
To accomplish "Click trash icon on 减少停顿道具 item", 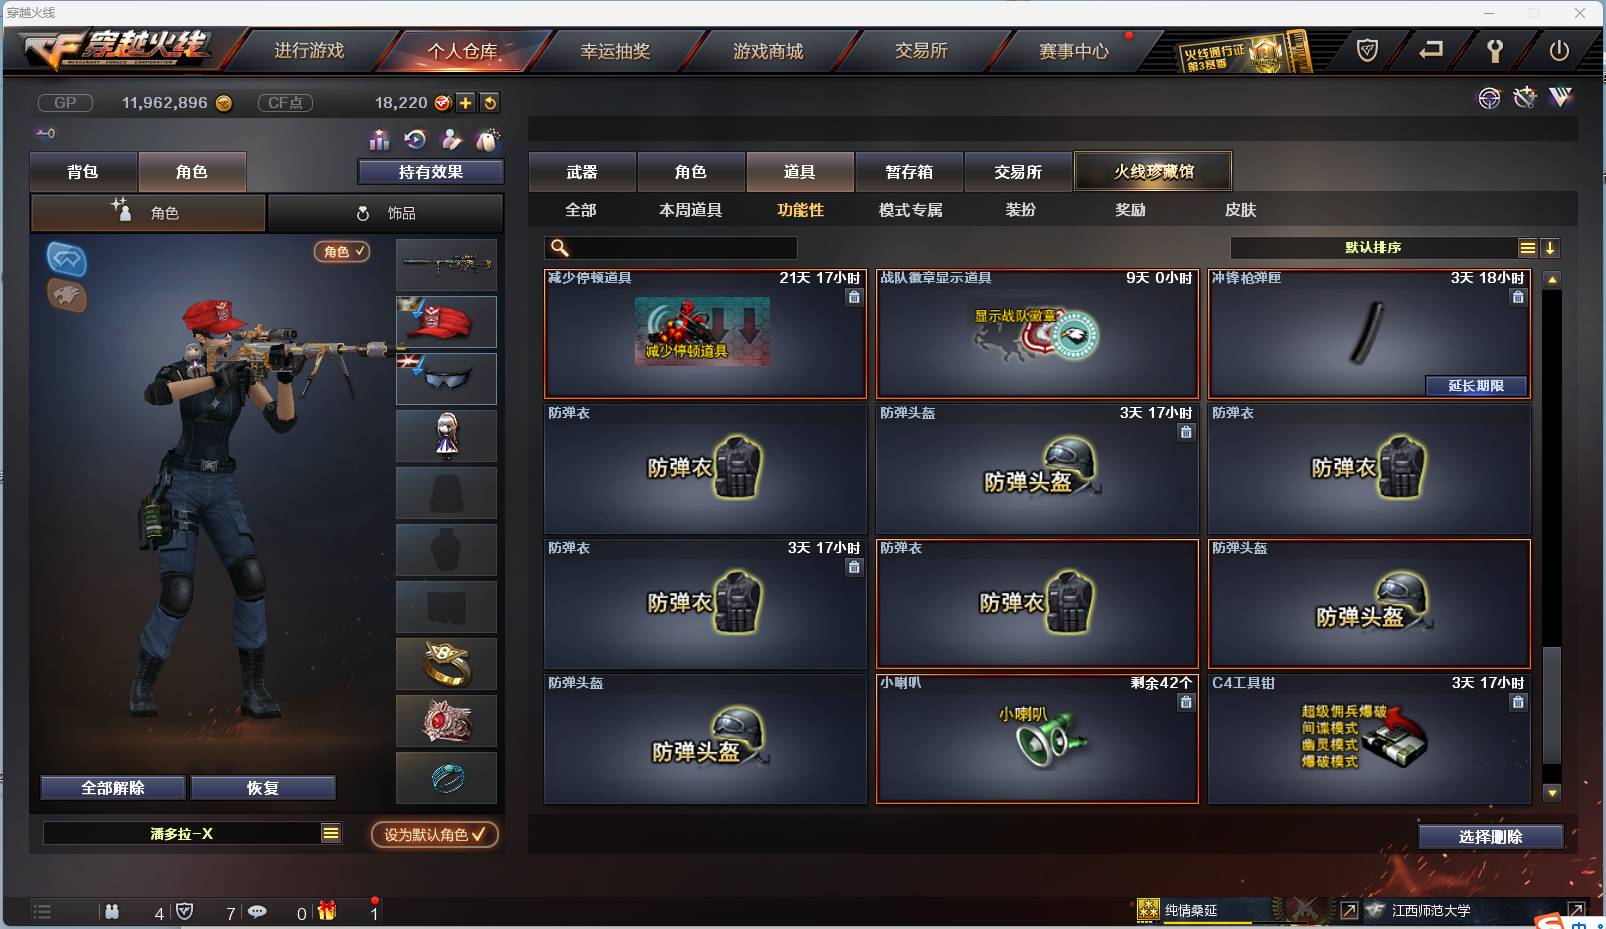I will pyautogui.click(x=854, y=297).
